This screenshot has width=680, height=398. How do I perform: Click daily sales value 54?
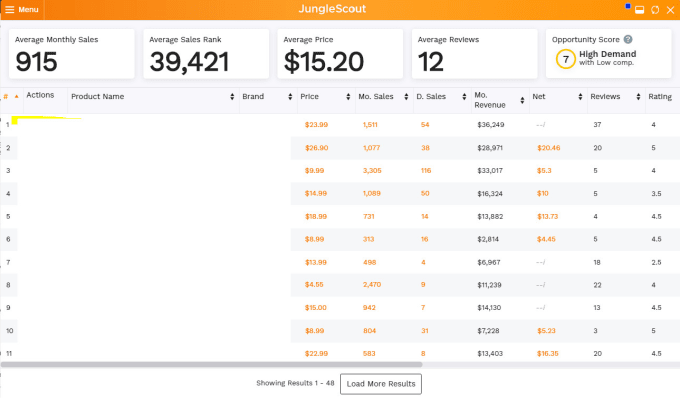click(x=425, y=124)
